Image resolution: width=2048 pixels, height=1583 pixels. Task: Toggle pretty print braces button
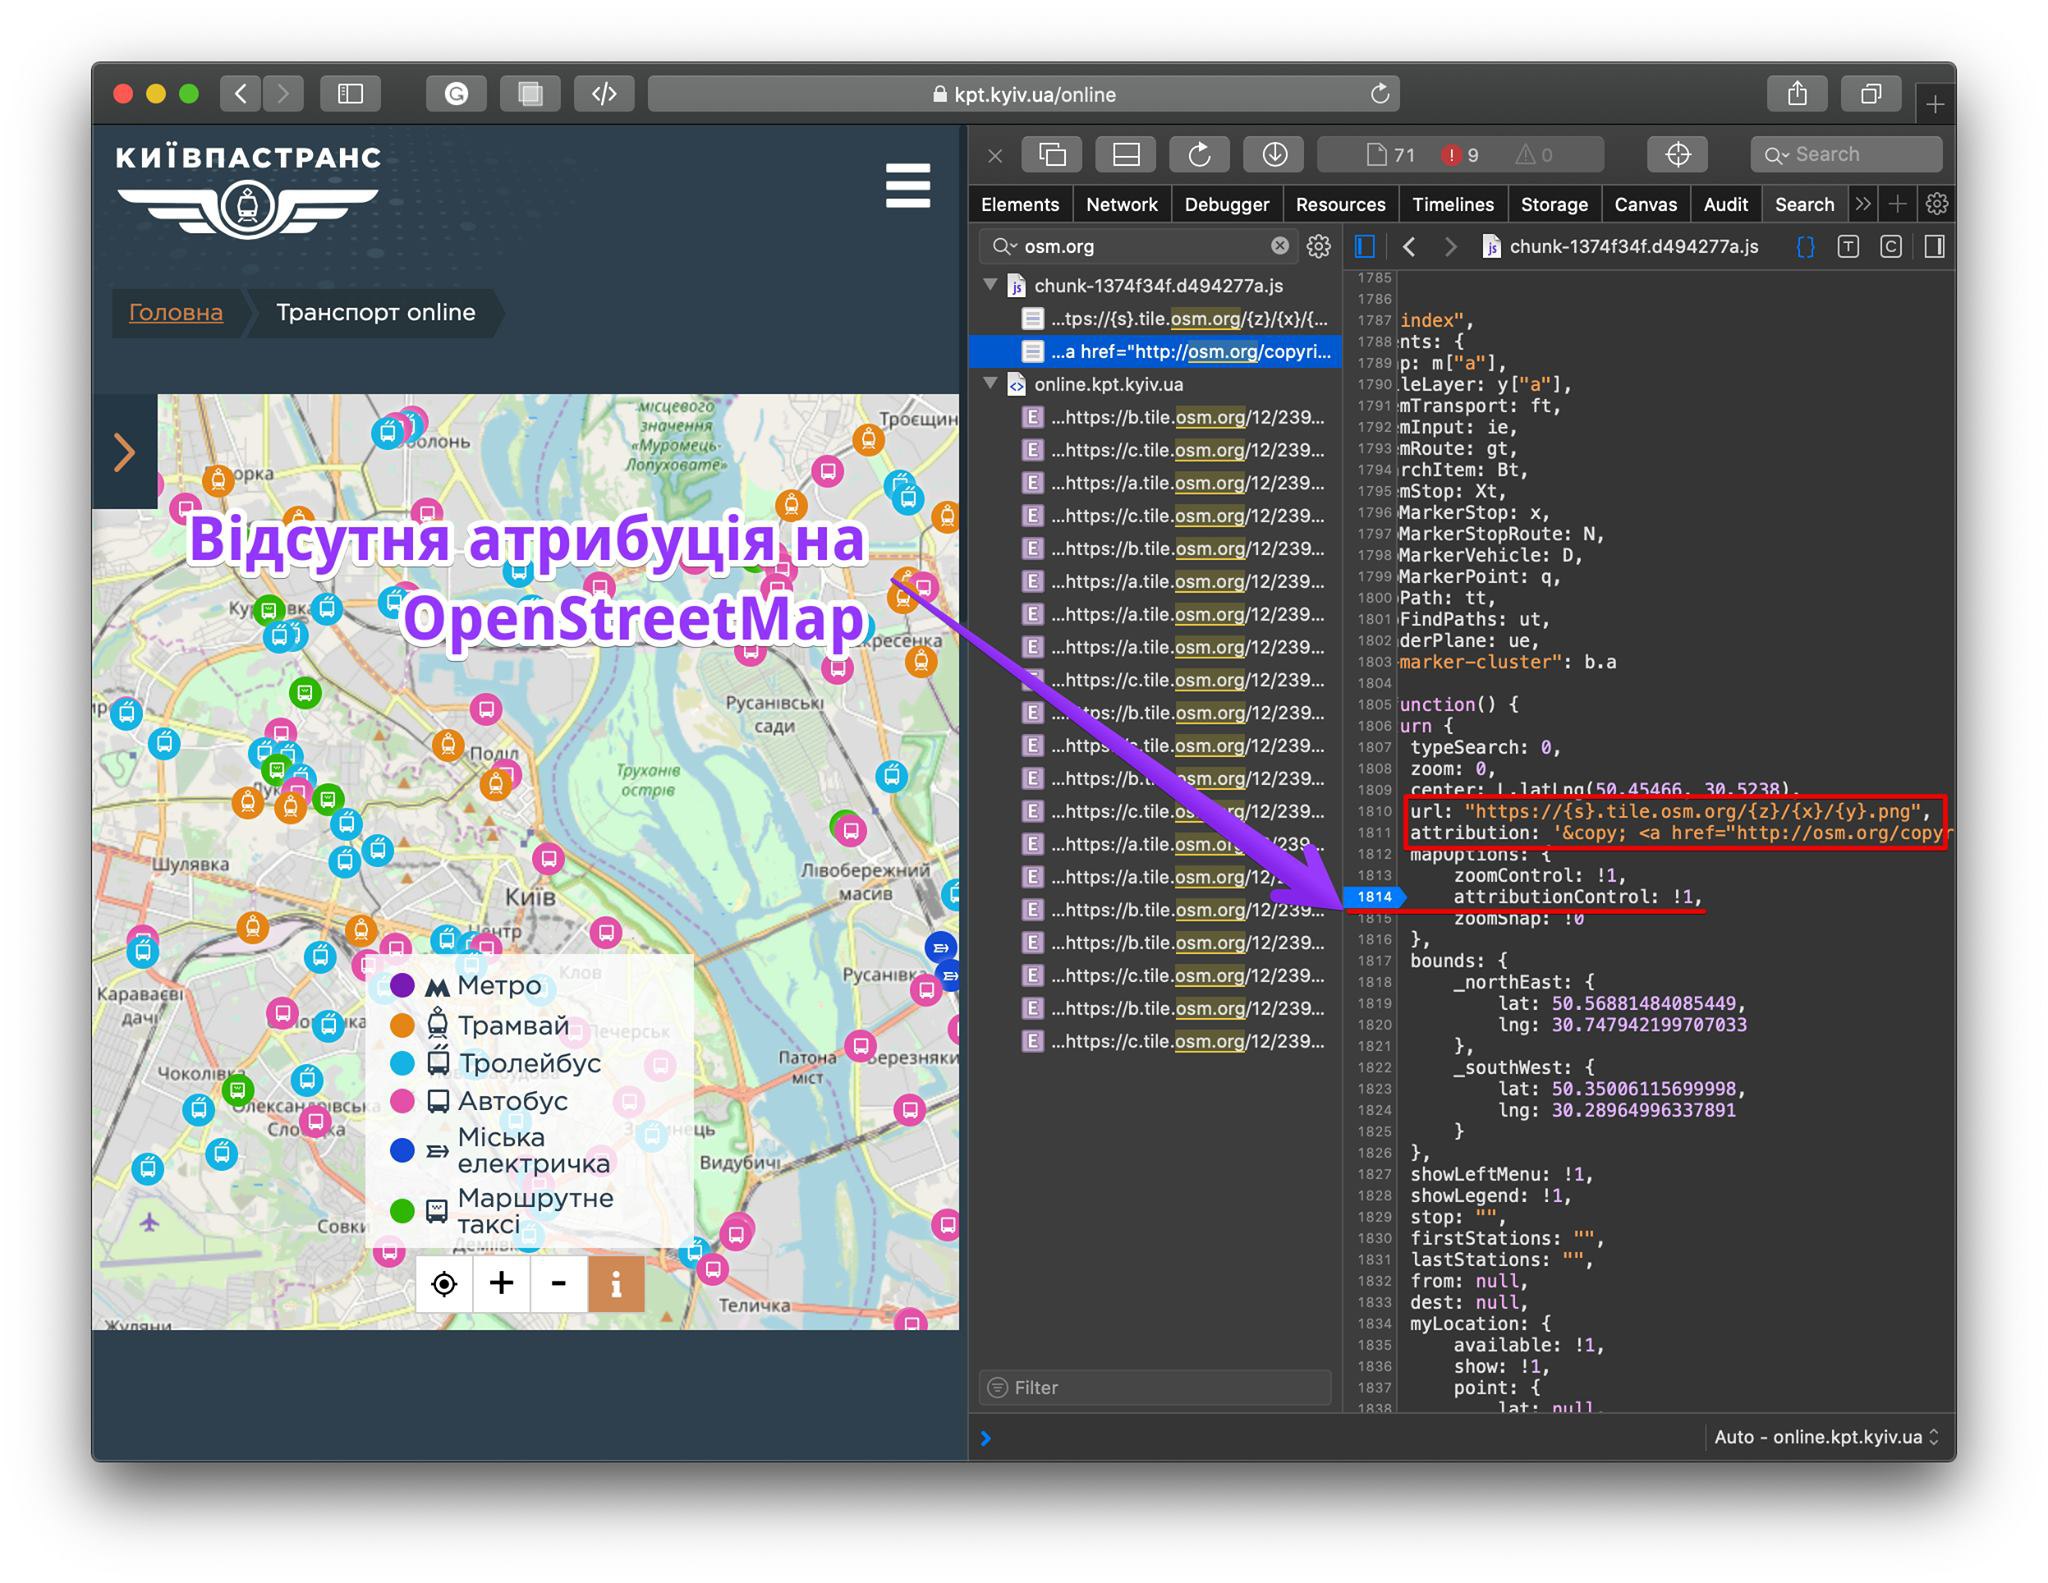1805,246
